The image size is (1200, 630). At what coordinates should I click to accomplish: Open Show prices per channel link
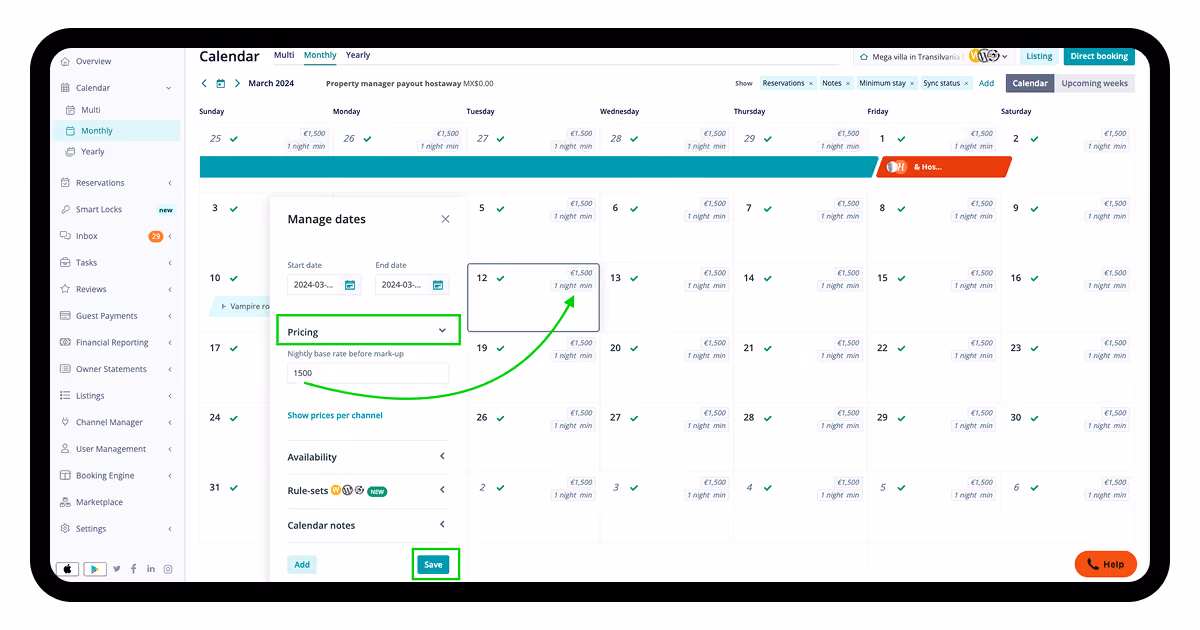(x=335, y=415)
